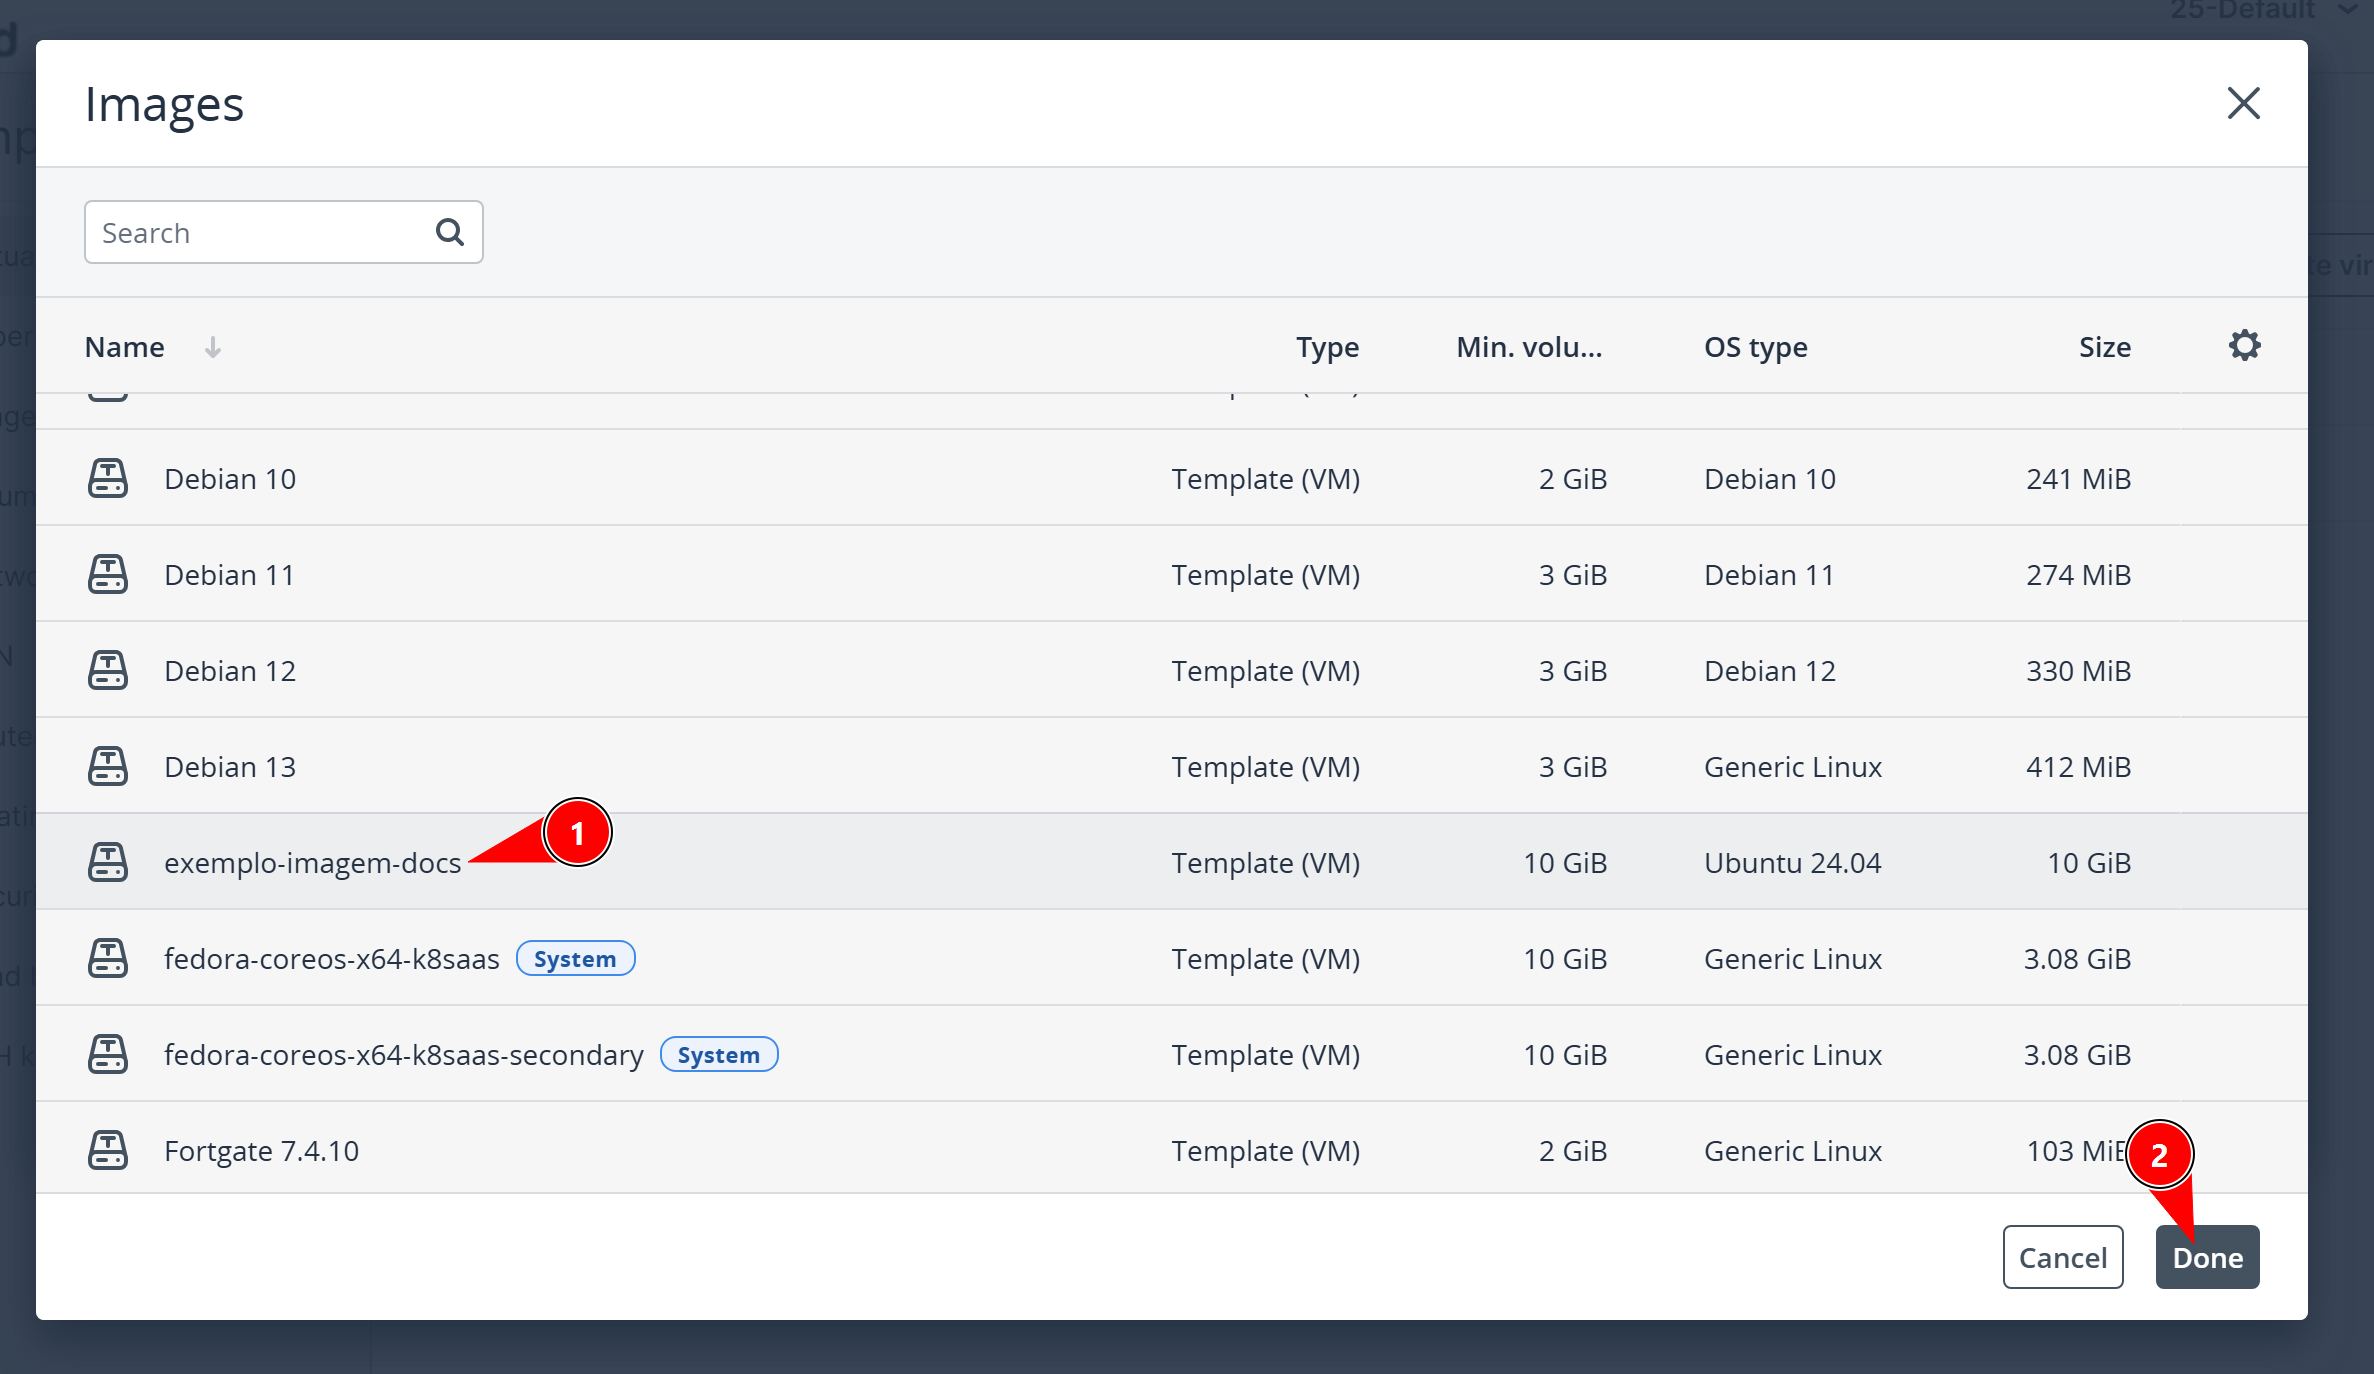Screen dimensions: 2374x1374
Task: Select the fedora-coreos-x64-k8saas-secondary image name
Action: 404,1055
